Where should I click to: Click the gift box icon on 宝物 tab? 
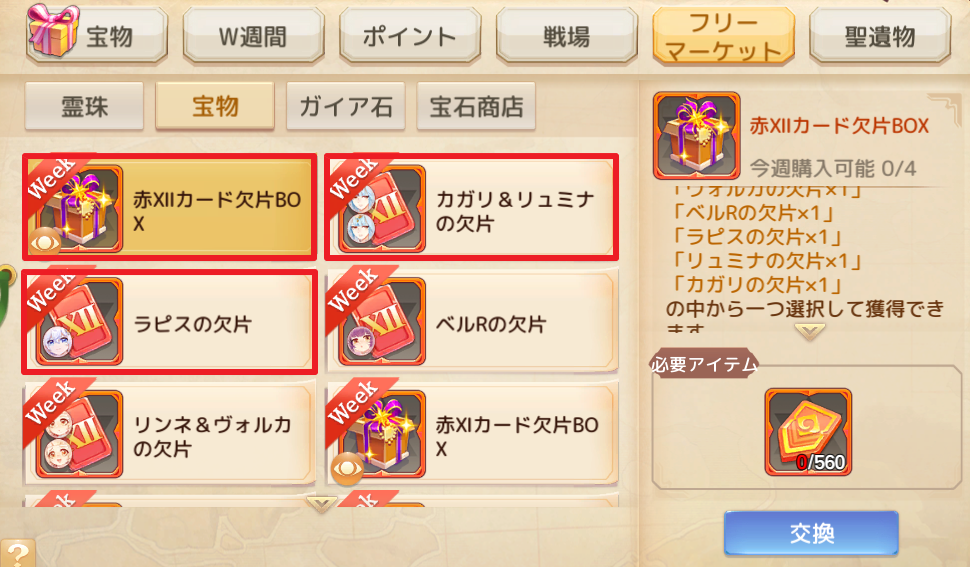pos(53,31)
